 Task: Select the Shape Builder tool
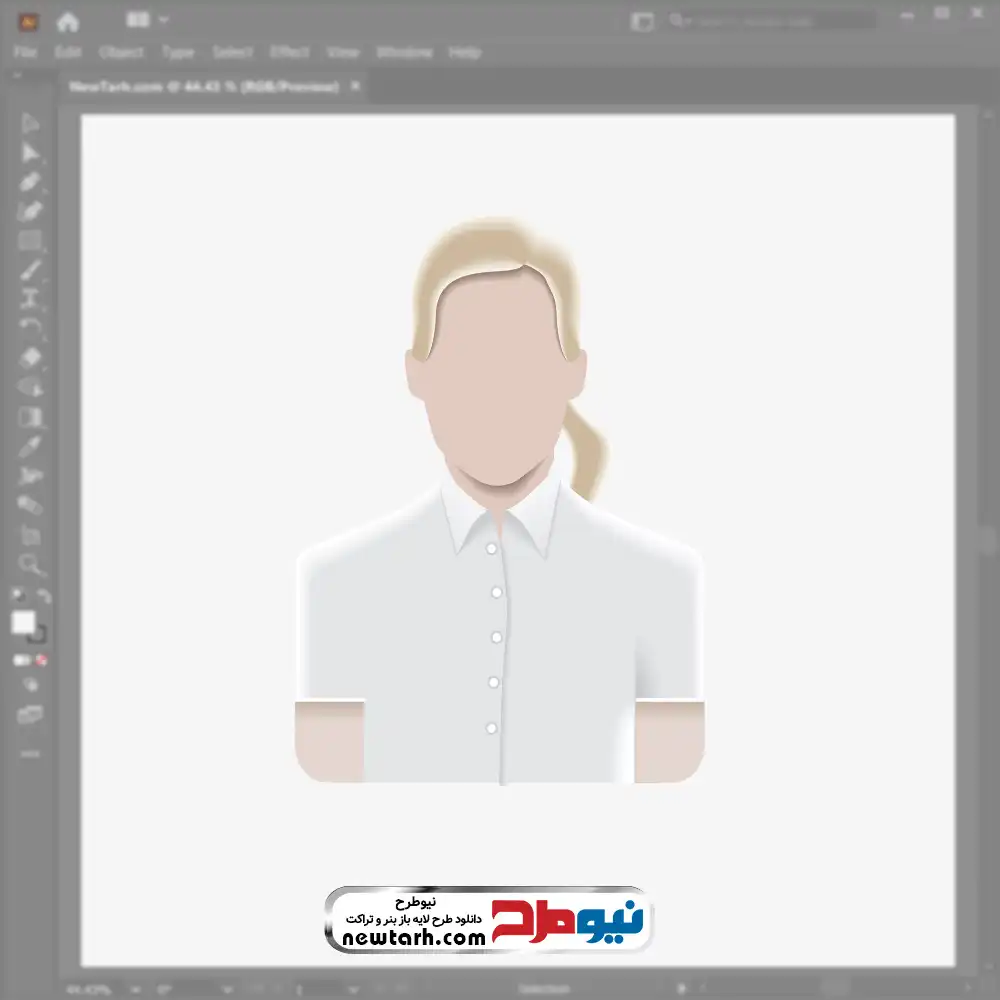point(29,387)
